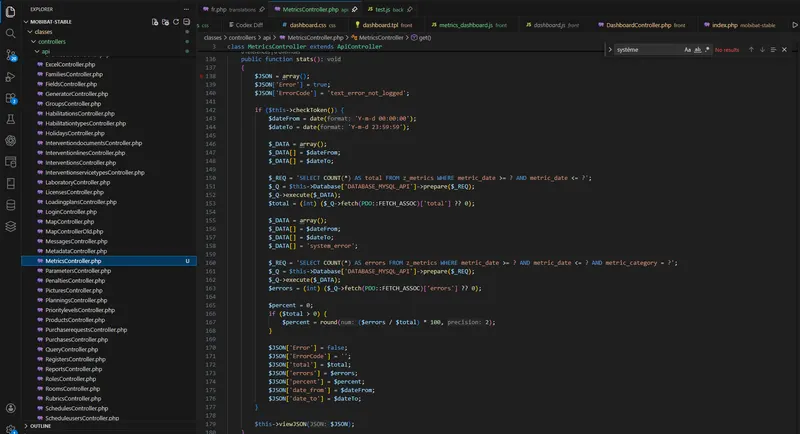
Task: Toggle find in selection icon
Action: click(773, 49)
